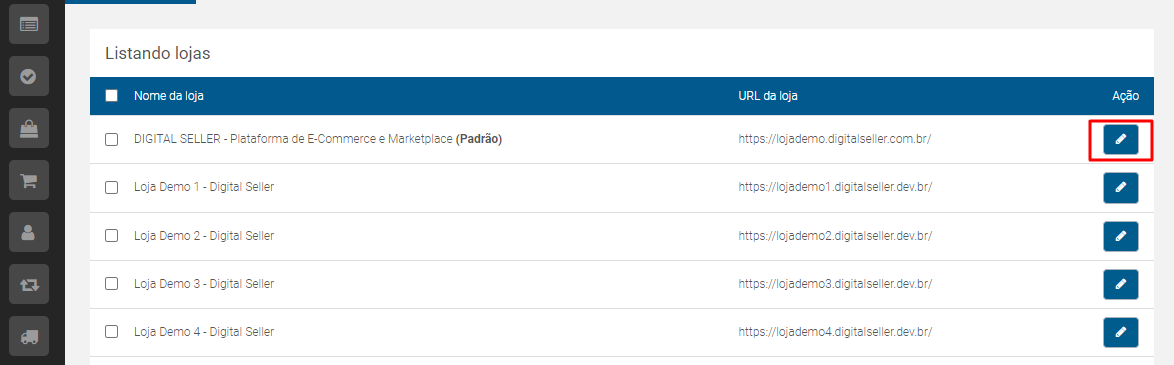Image resolution: width=1174 pixels, height=365 pixels.
Task: Click the checkmark circle sidebar icon
Action: pos(28,76)
